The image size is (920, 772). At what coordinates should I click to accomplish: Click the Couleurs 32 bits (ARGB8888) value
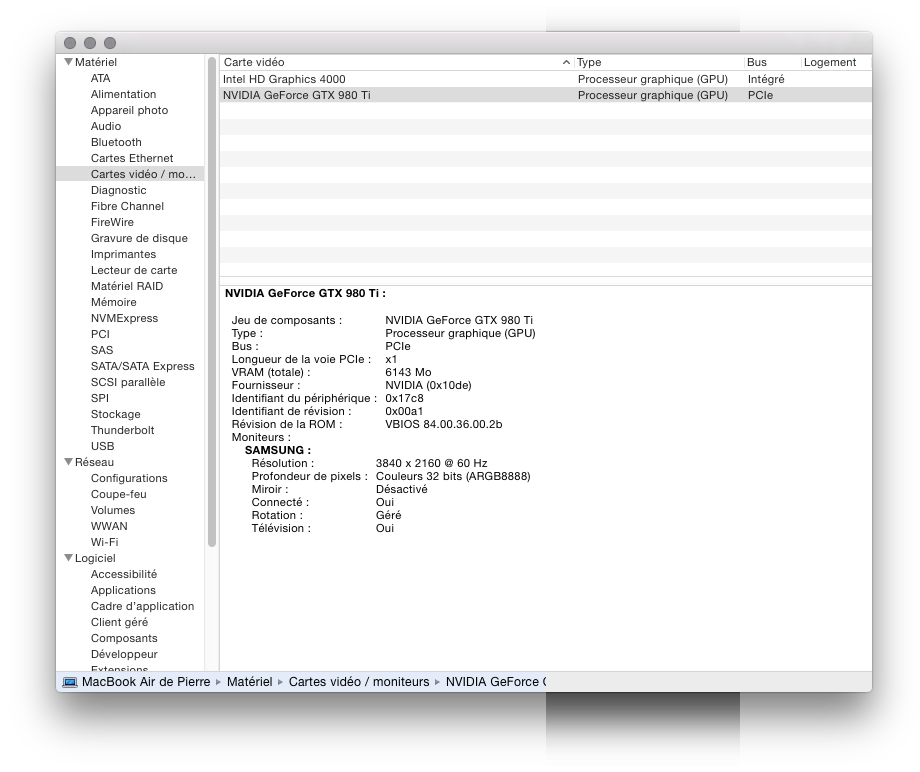click(453, 476)
